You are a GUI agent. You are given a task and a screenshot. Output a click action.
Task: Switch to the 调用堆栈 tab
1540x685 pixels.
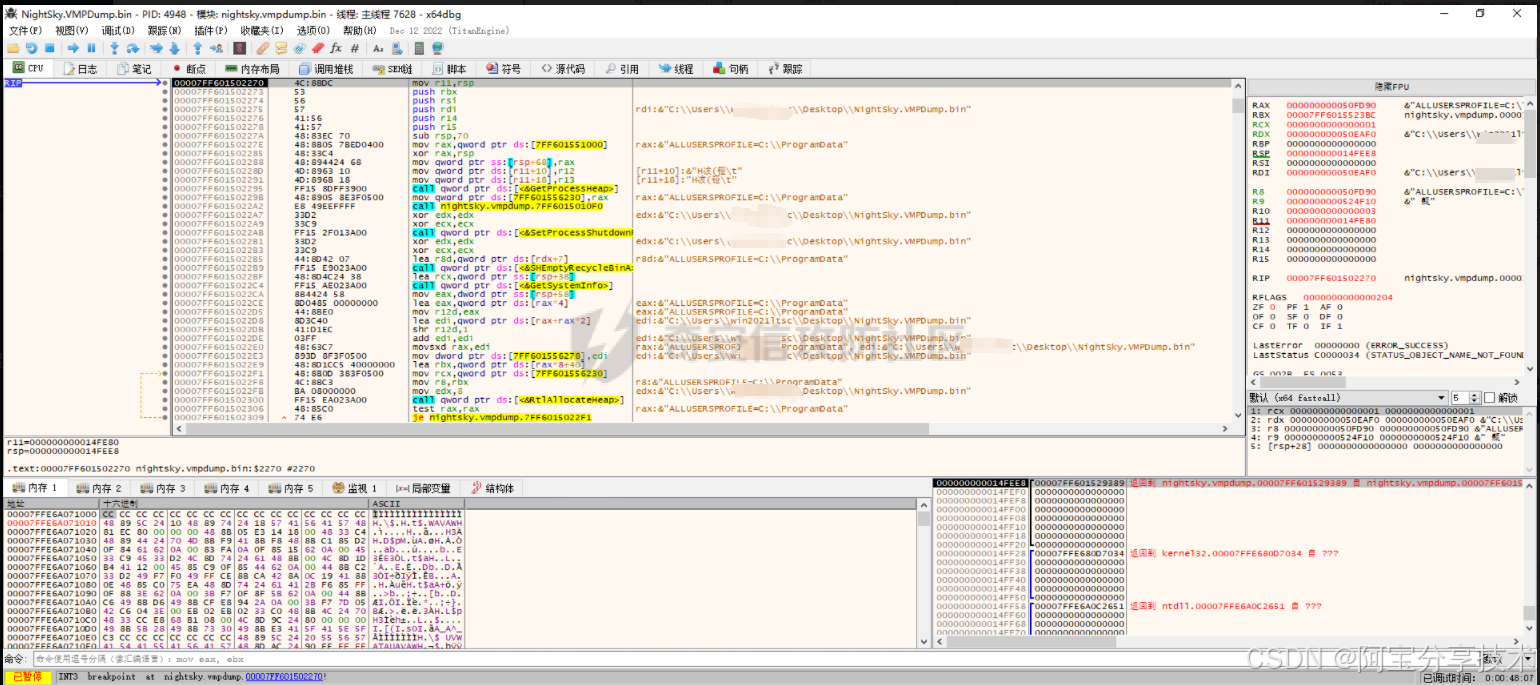point(326,69)
